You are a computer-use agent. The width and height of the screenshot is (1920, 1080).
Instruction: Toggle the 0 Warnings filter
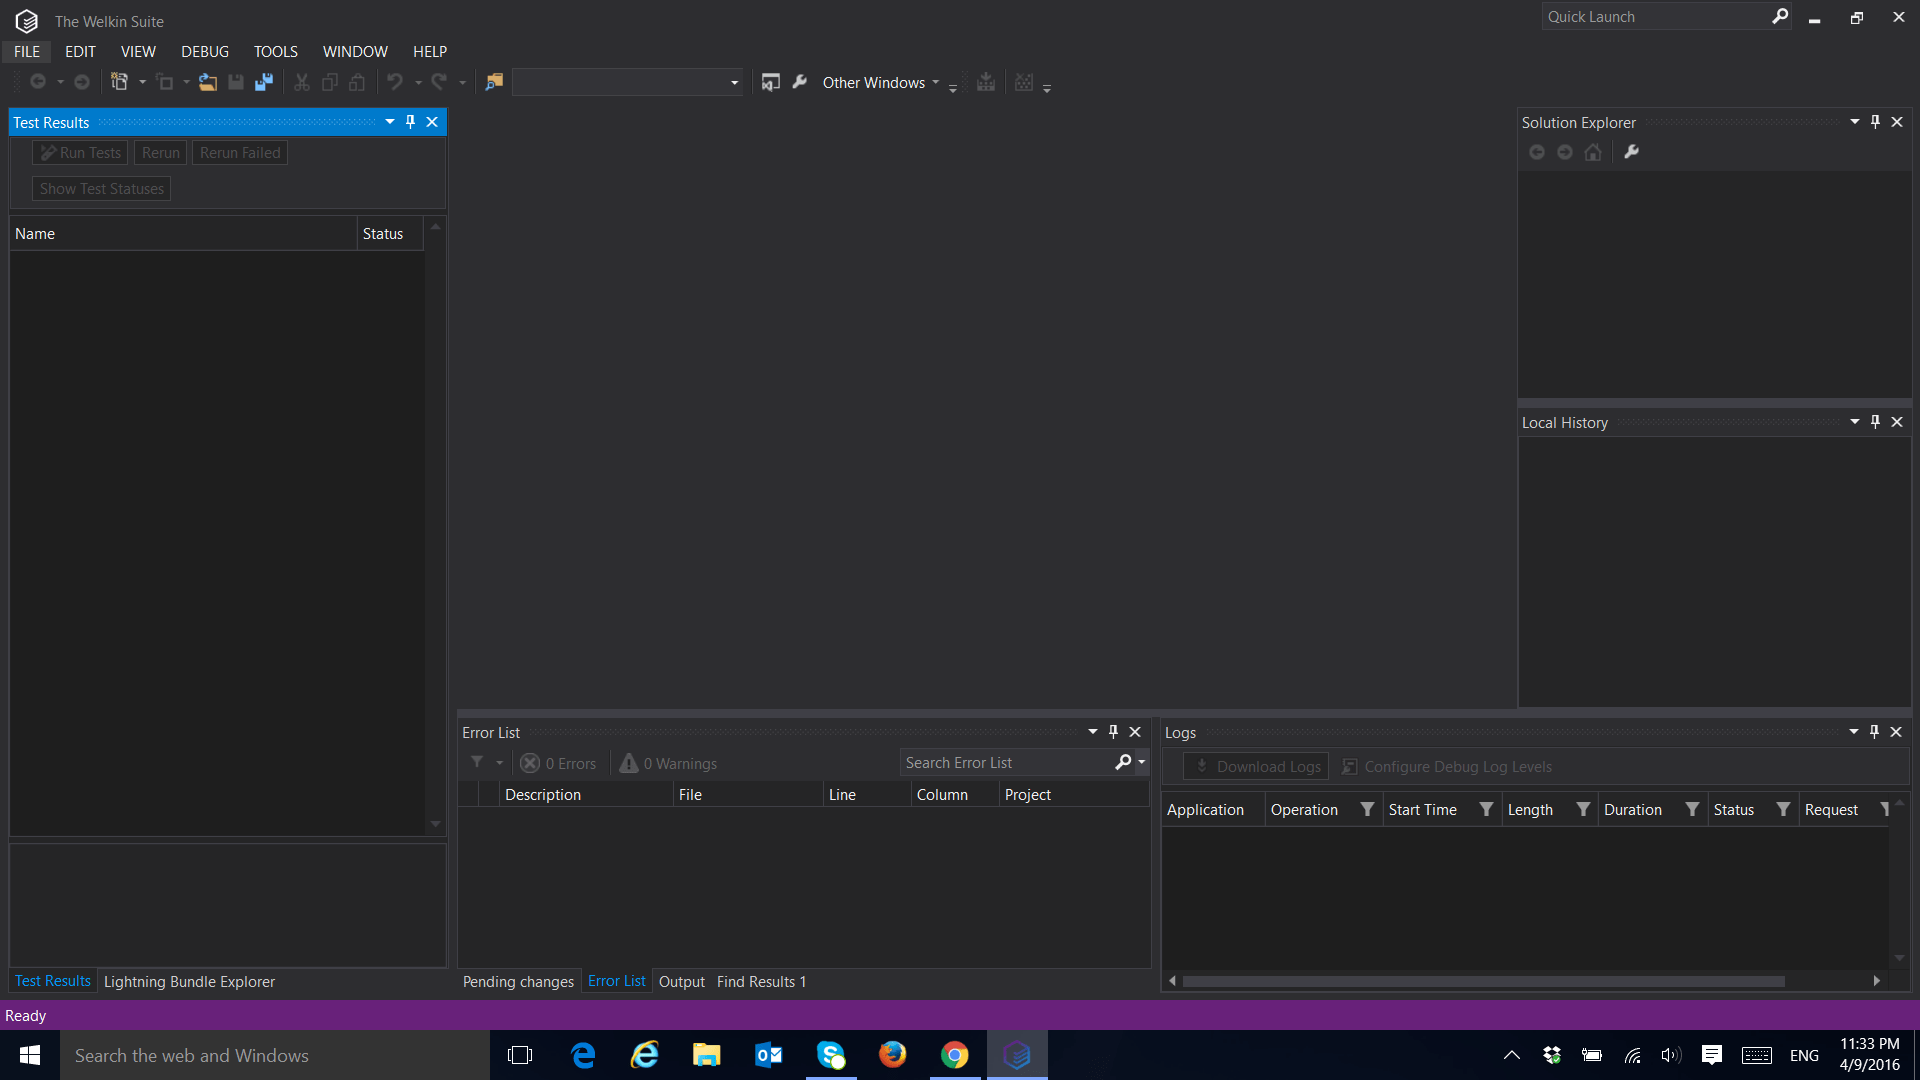point(669,763)
